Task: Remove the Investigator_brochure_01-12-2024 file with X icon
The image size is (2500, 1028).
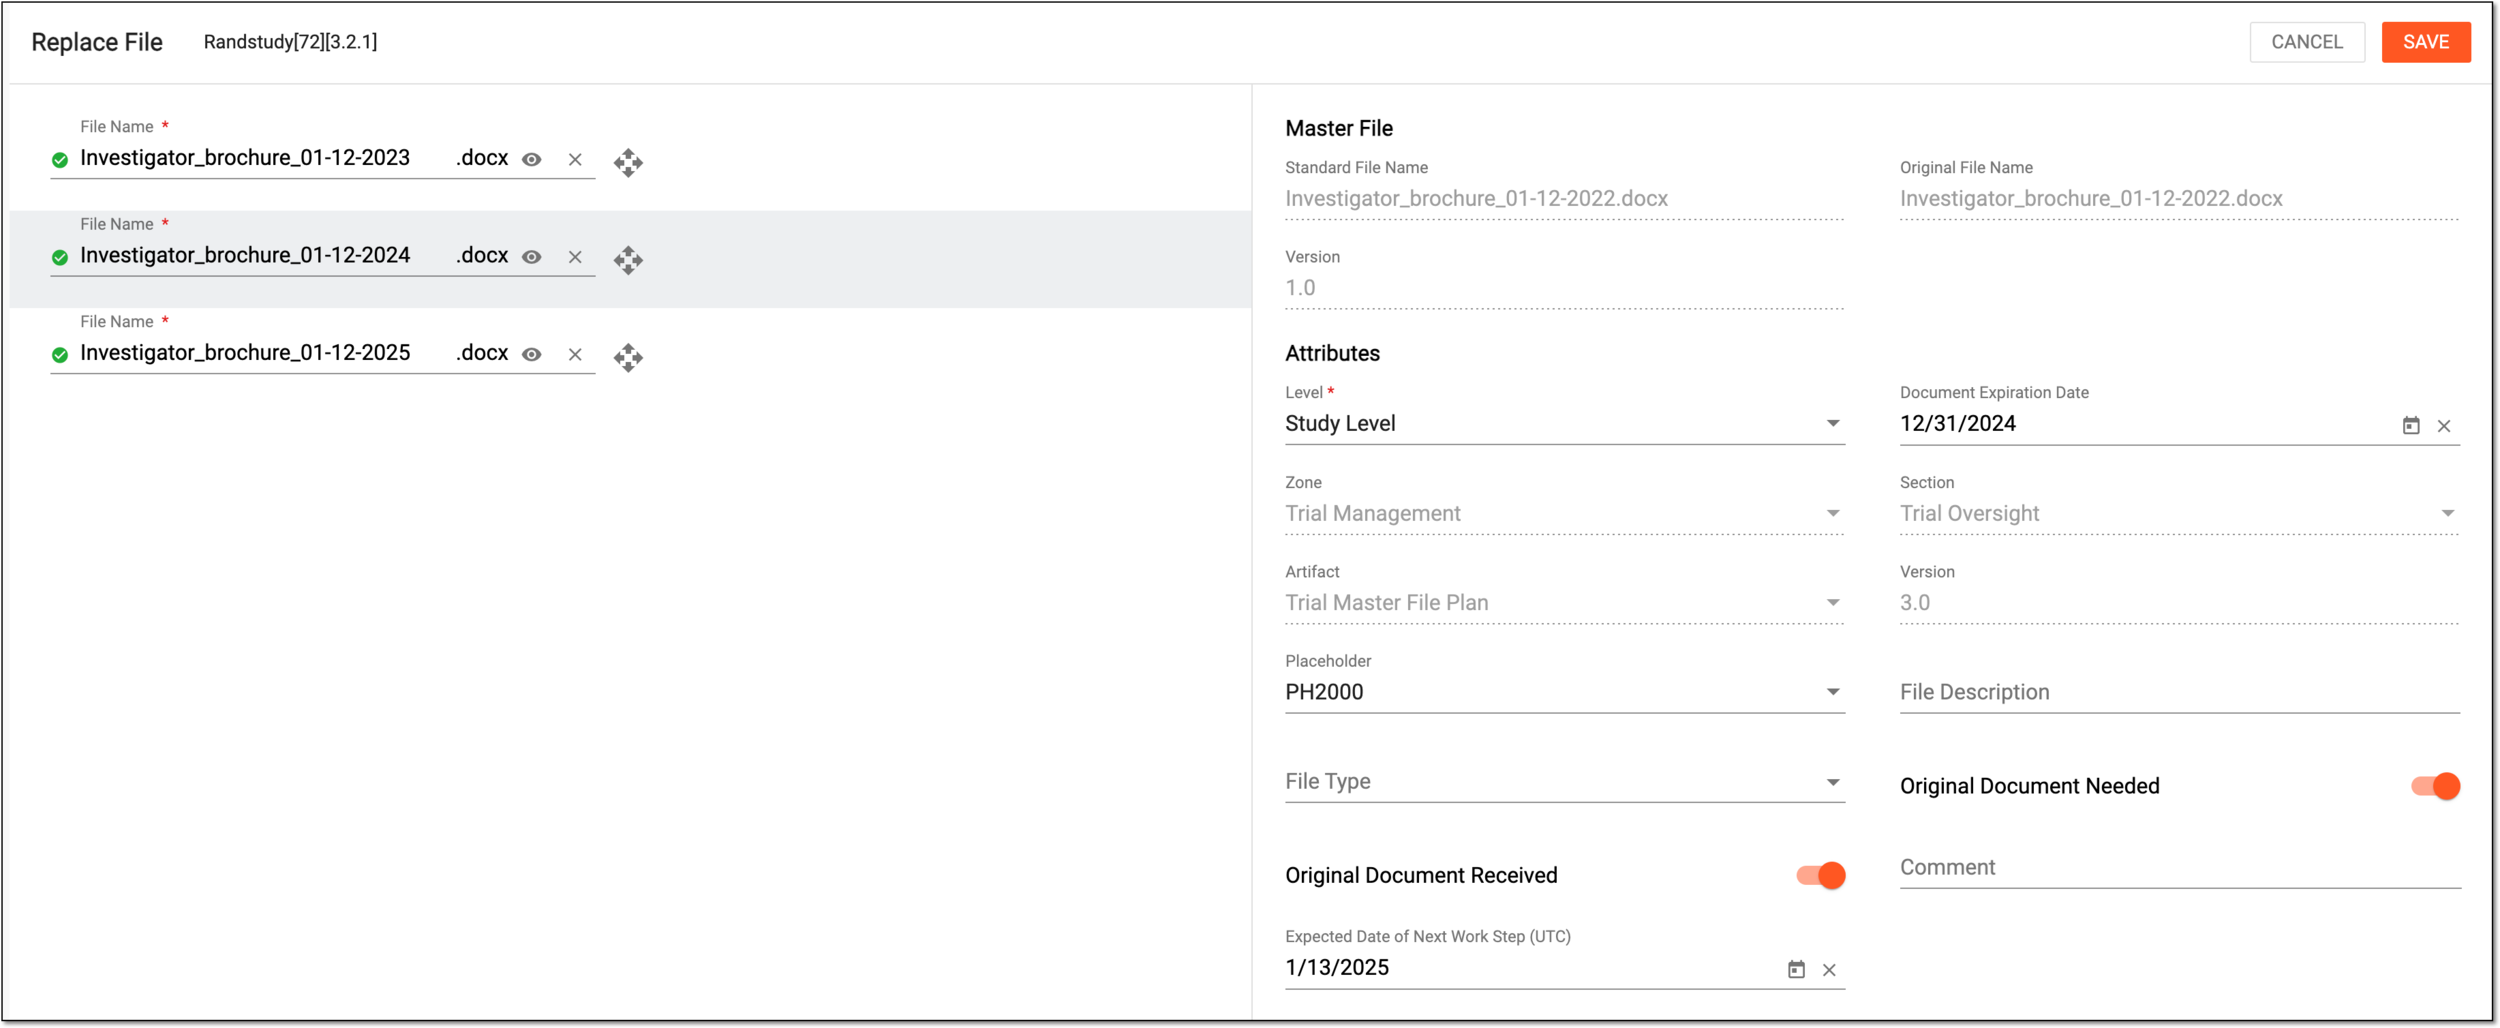Action: point(575,257)
